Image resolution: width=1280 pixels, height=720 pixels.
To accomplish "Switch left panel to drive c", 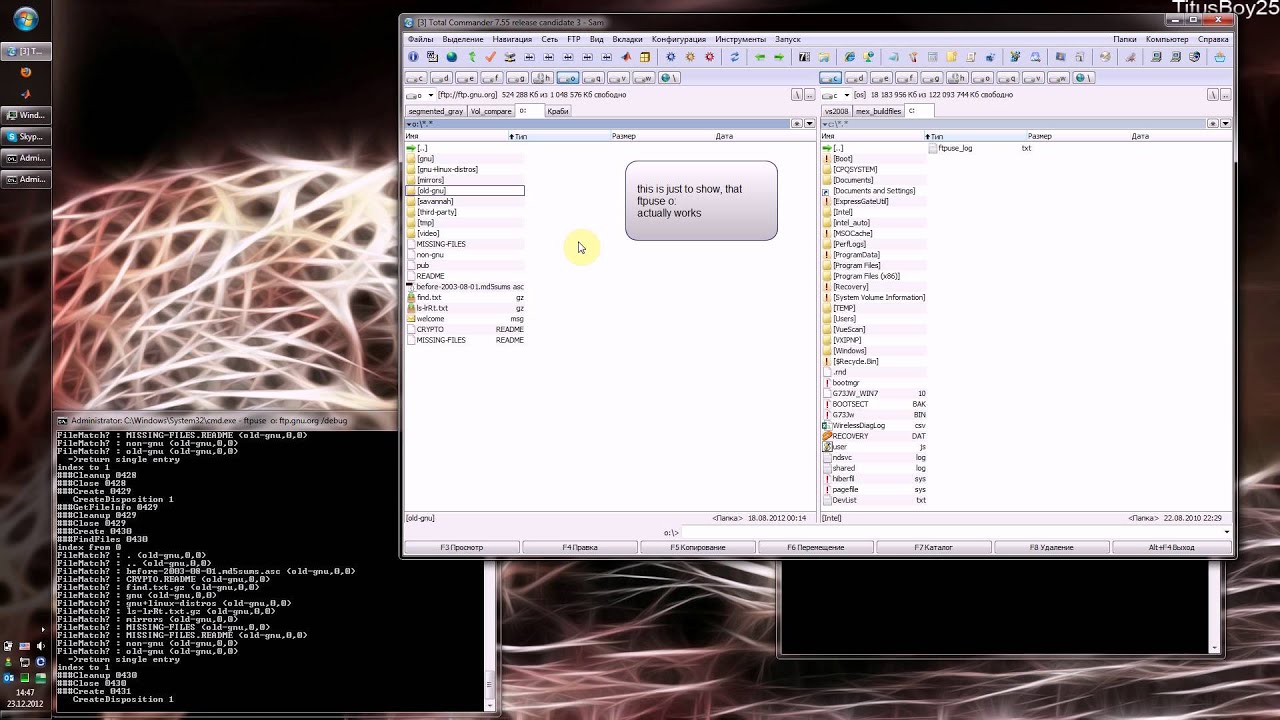I will pos(417,78).
